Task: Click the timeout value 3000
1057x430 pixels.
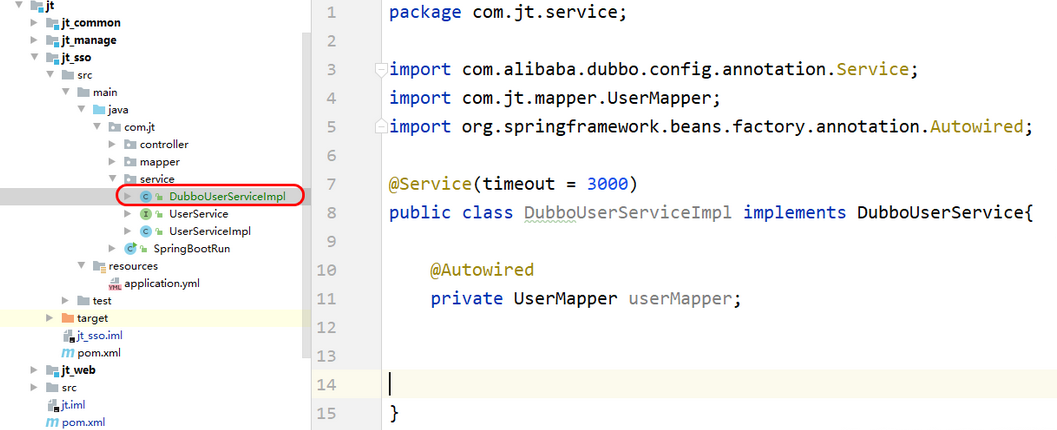Action: tap(607, 183)
